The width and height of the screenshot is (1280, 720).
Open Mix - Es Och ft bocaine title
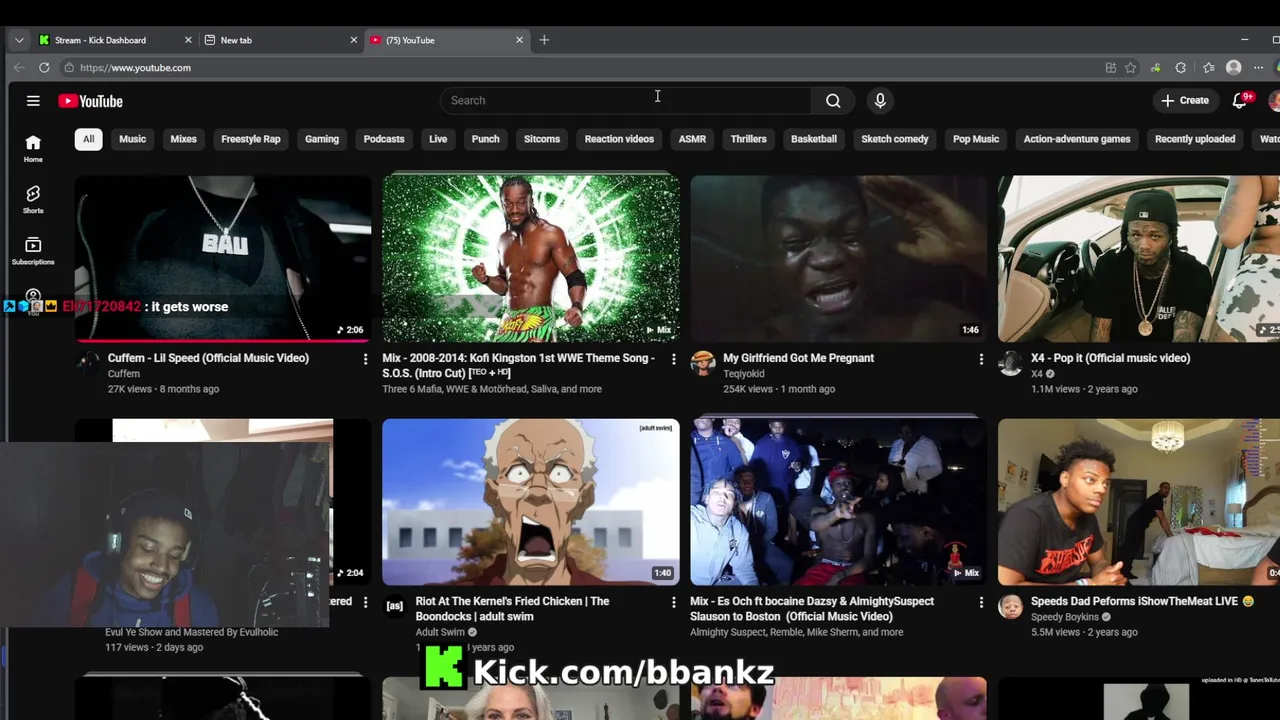tap(812, 608)
